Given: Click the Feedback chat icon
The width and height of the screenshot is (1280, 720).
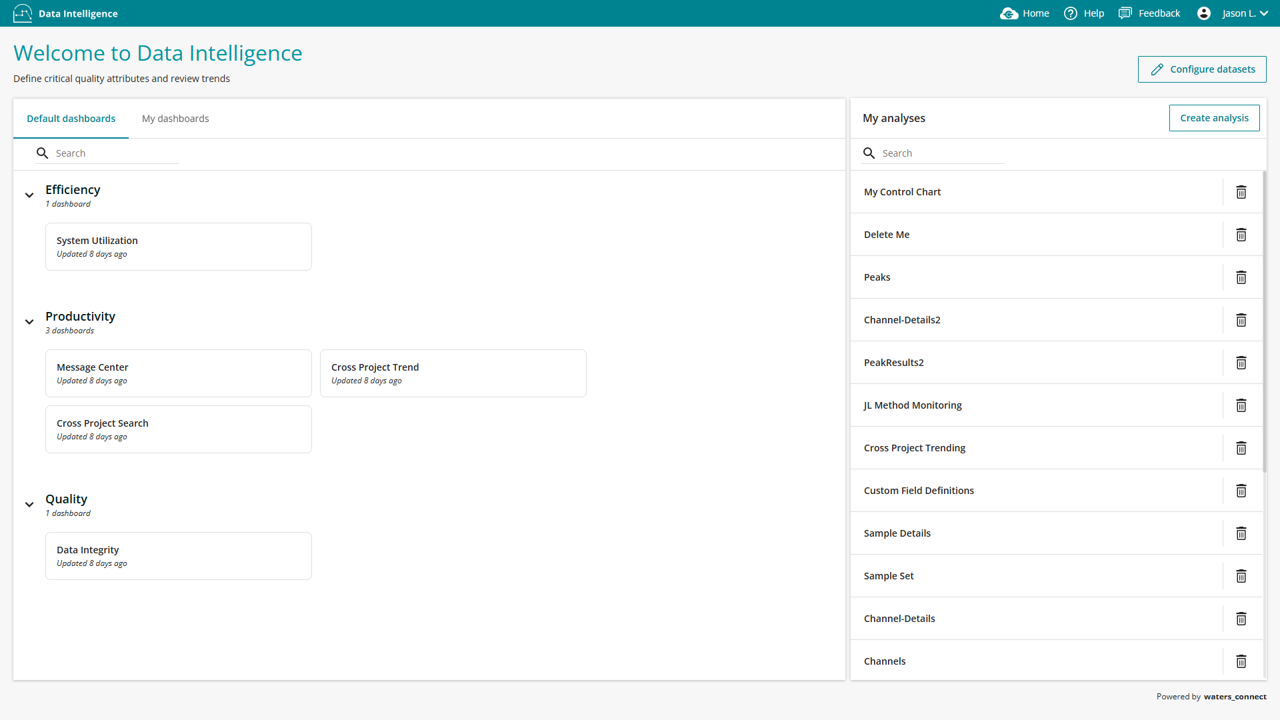Looking at the screenshot, I should coord(1125,13).
